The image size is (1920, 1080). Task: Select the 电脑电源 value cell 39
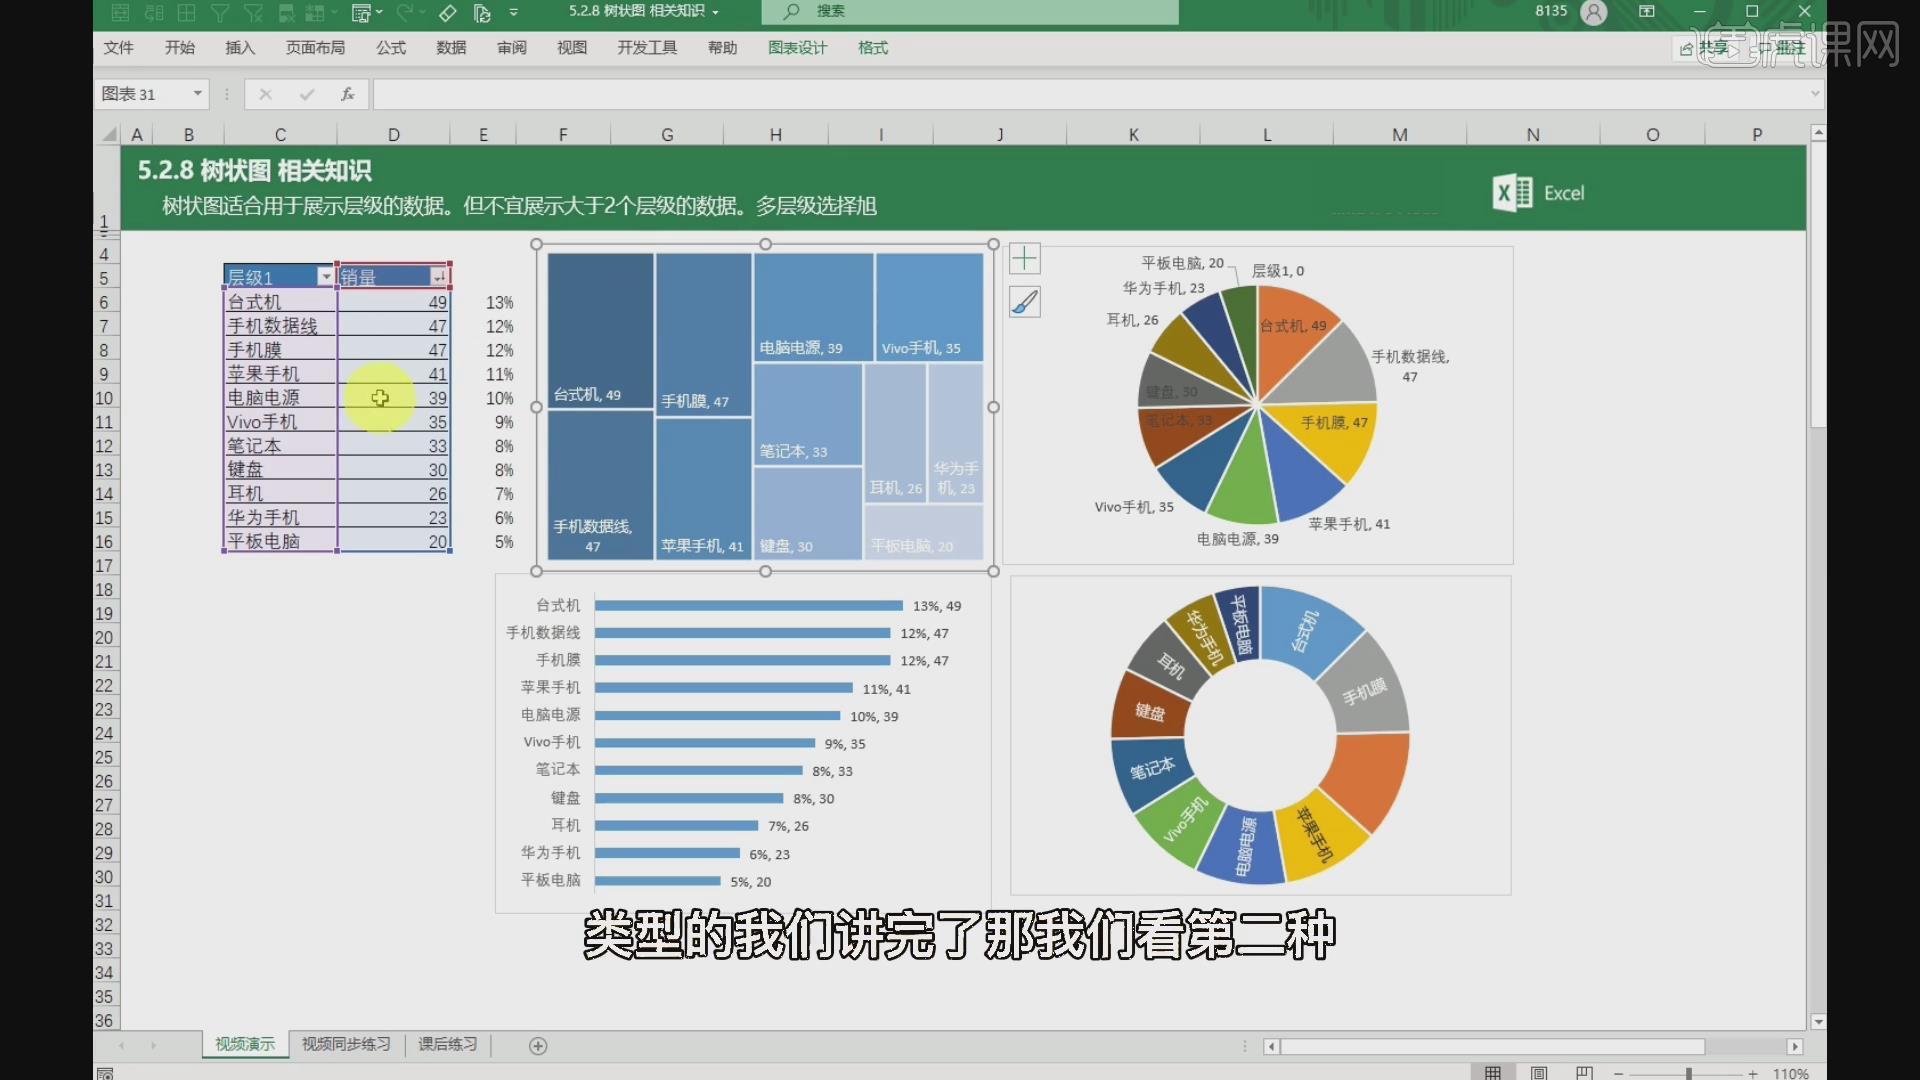click(393, 398)
